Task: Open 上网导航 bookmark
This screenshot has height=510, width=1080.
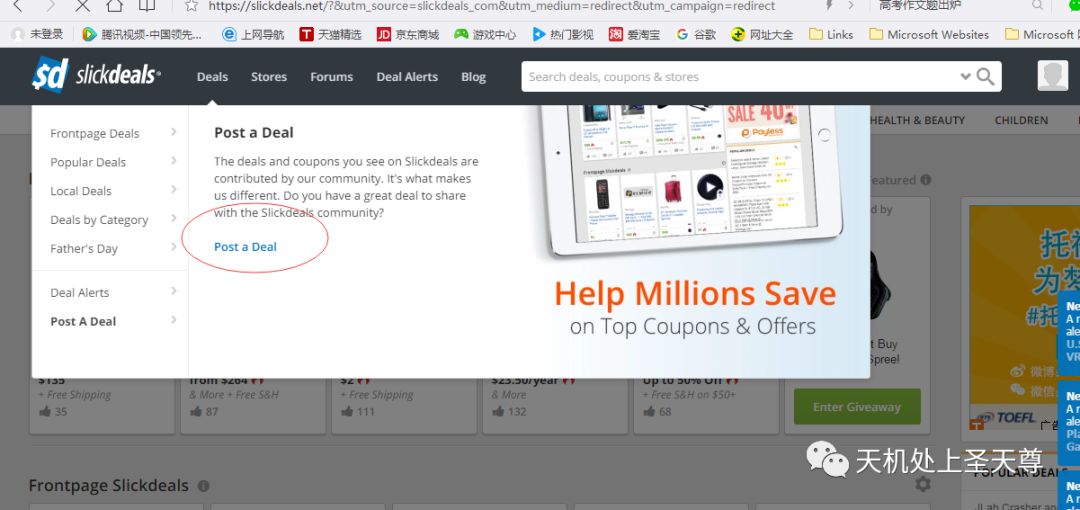Action: pyautogui.click(x=253, y=34)
